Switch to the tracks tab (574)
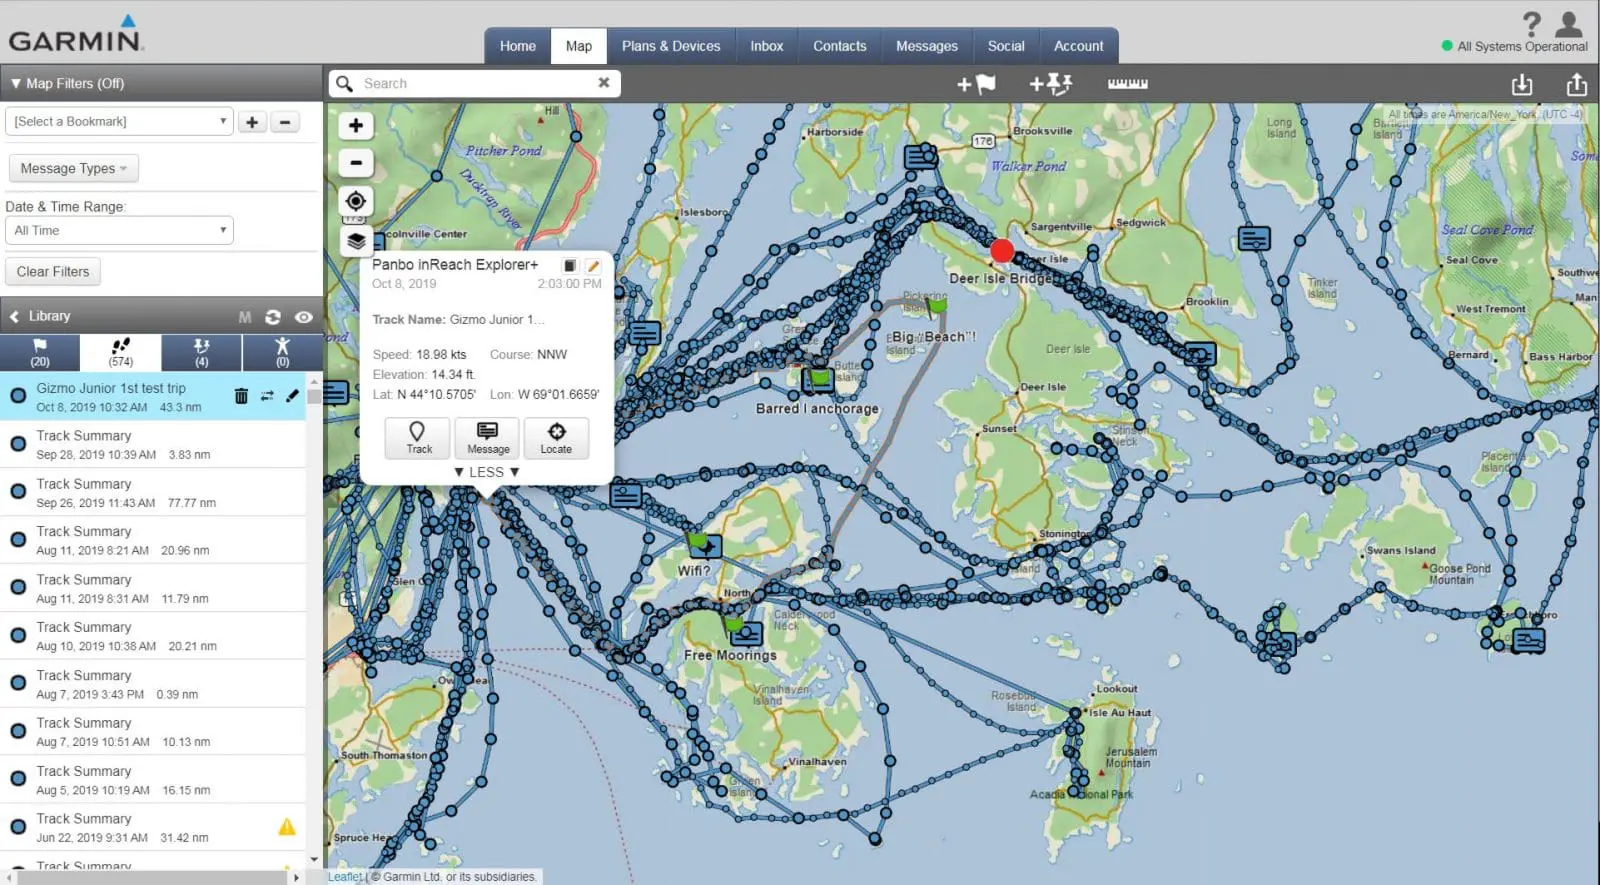Screen dimensions: 1600x885 pyautogui.click(x=121, y=353)
